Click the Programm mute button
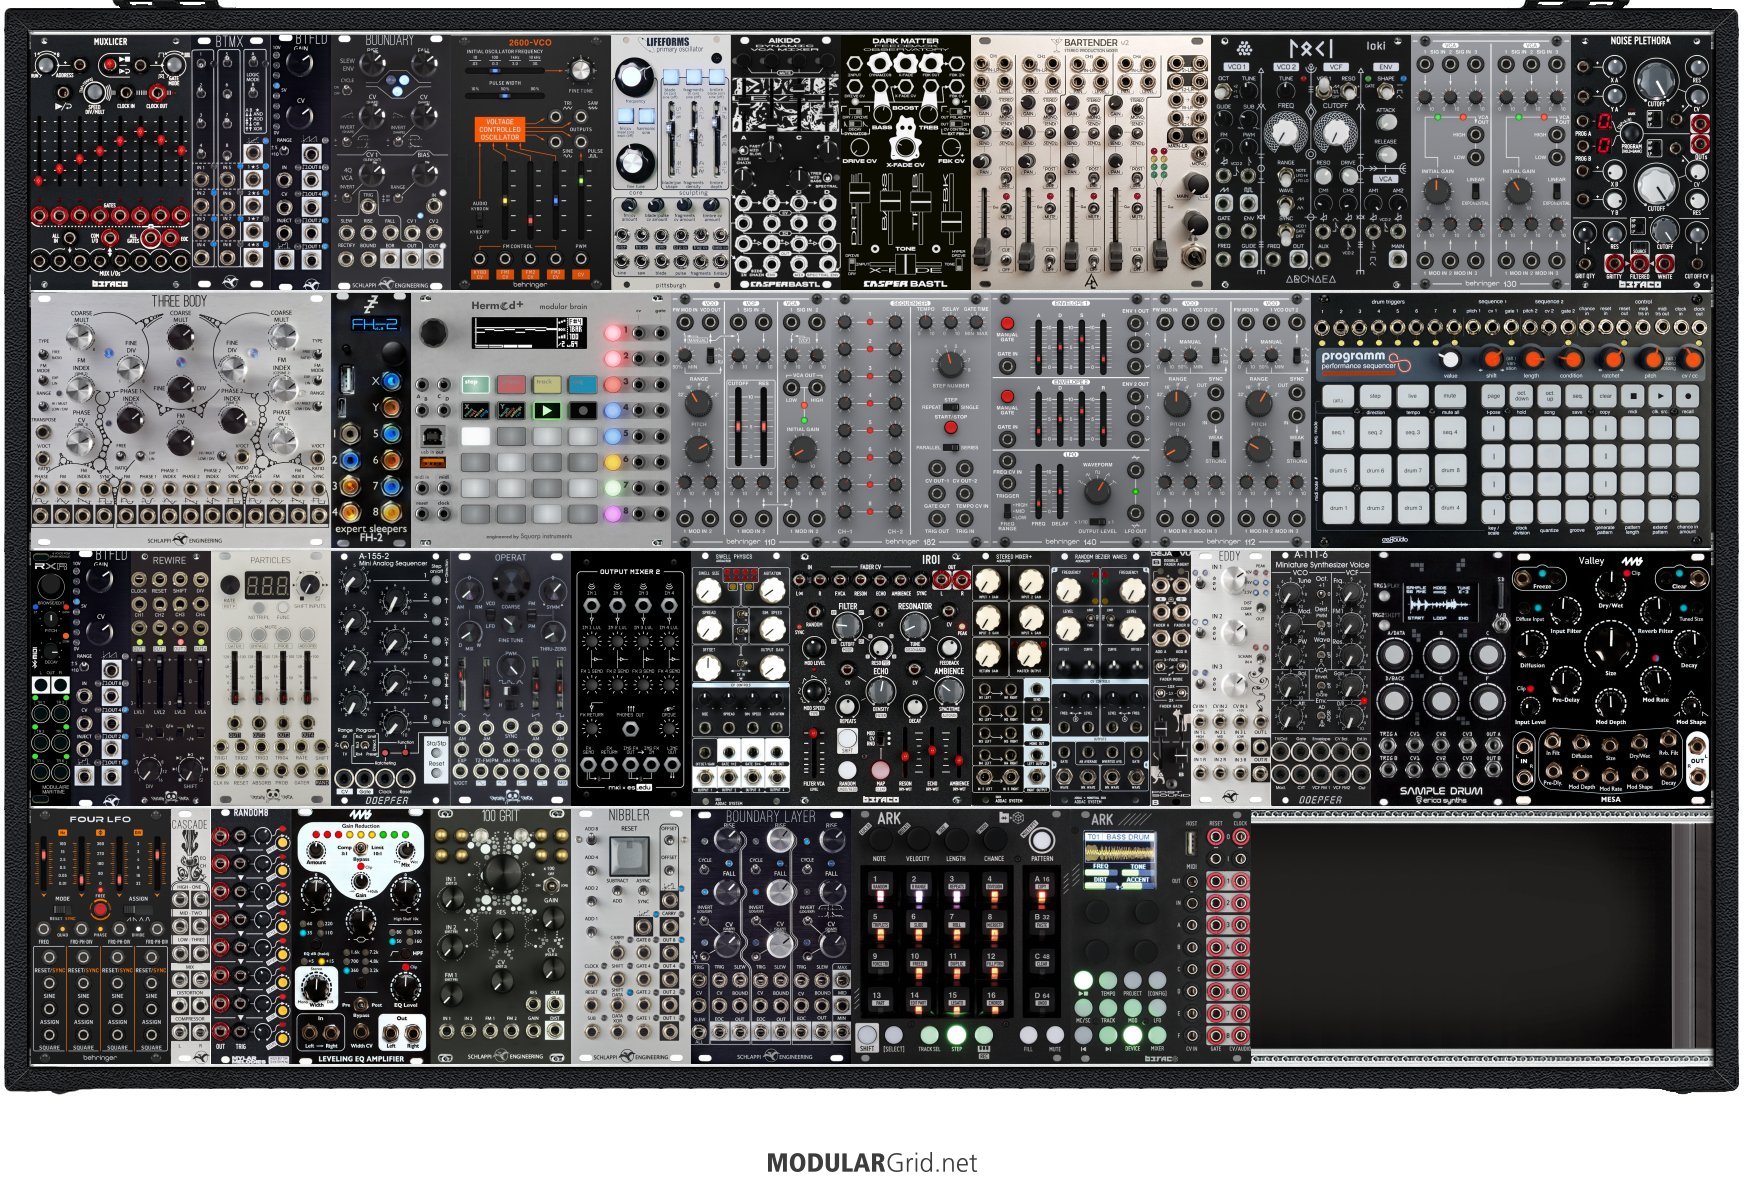 point(1449,396)
